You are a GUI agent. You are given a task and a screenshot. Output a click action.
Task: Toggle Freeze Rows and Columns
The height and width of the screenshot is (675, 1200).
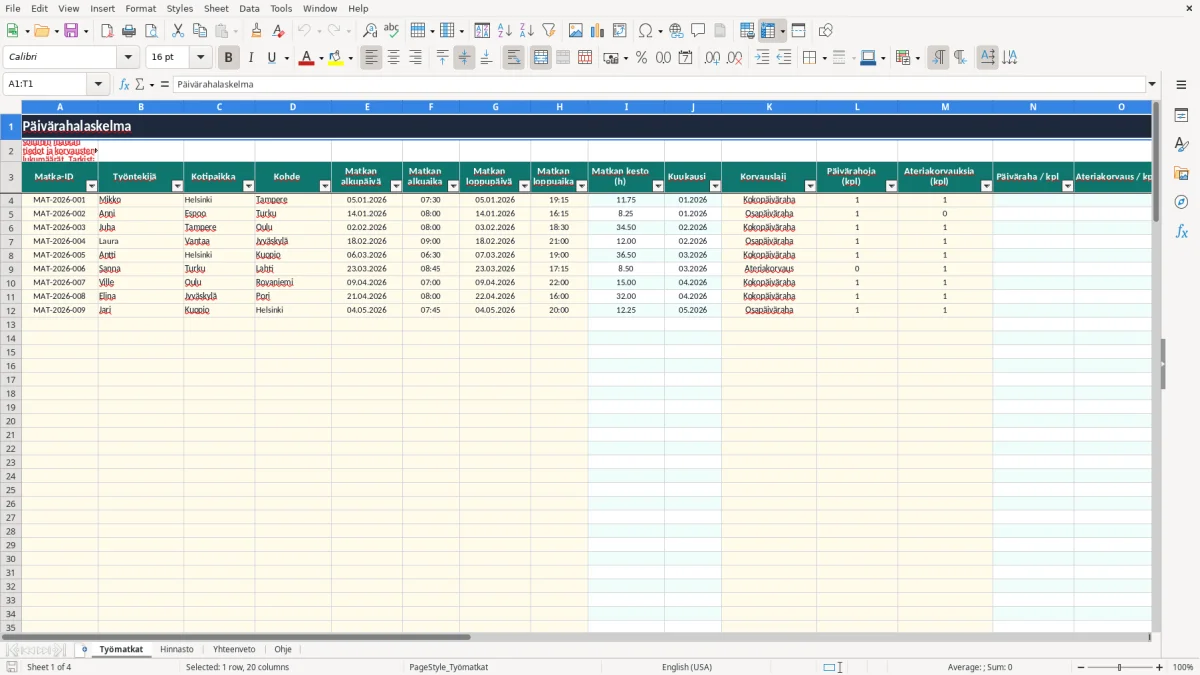click(768, 30)
